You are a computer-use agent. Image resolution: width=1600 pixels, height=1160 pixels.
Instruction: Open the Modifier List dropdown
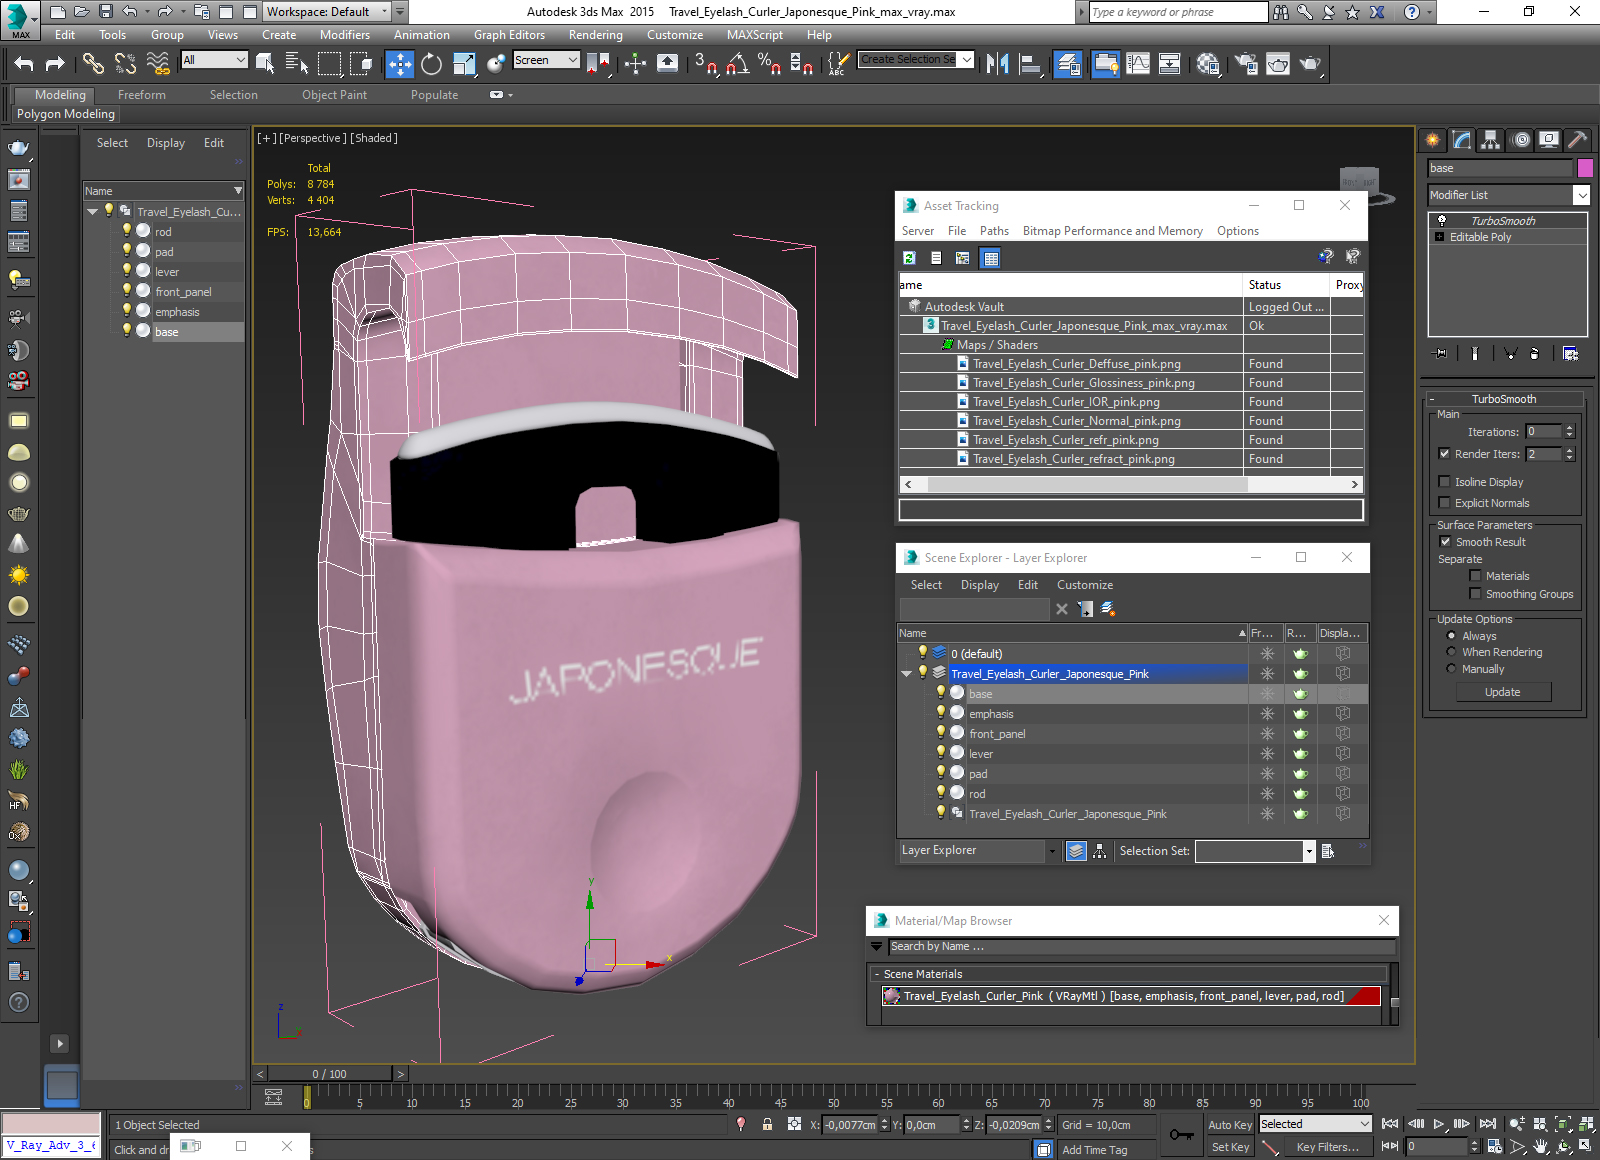[x=1581, y=195]
